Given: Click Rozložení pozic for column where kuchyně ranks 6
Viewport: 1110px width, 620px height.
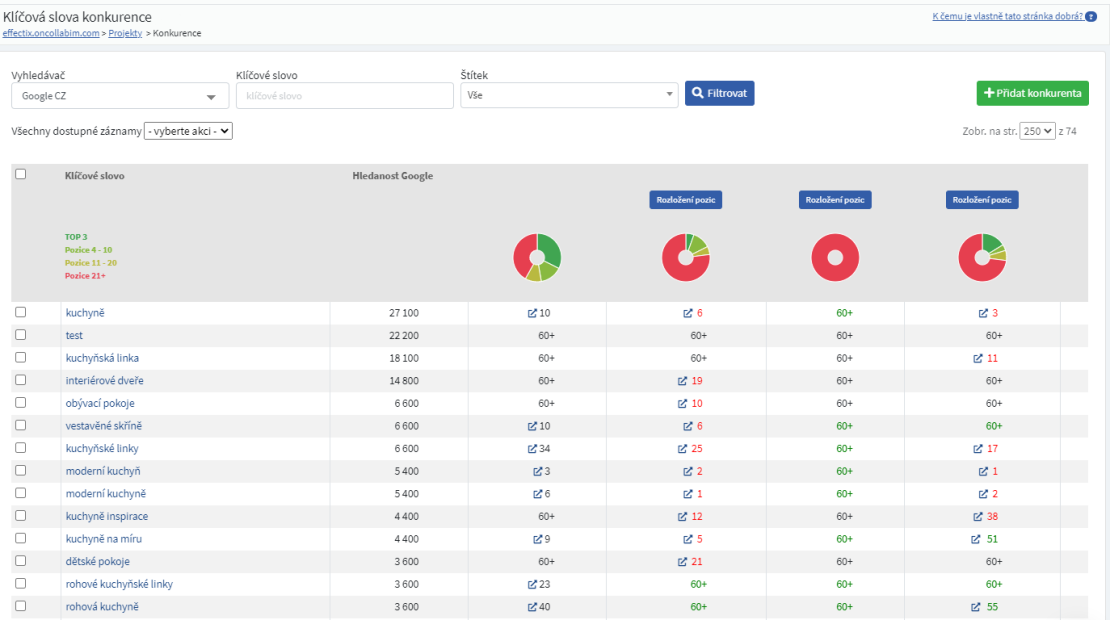Looking at the screenshot, I should 686,200.
